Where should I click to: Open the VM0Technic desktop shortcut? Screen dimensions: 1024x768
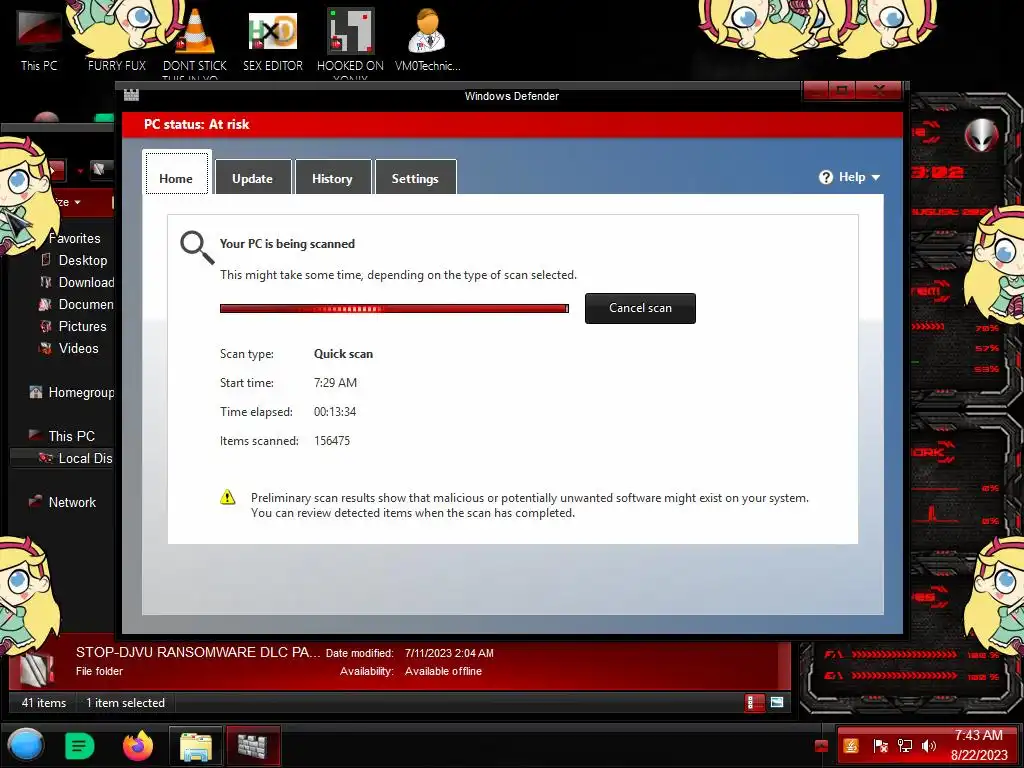427,40
